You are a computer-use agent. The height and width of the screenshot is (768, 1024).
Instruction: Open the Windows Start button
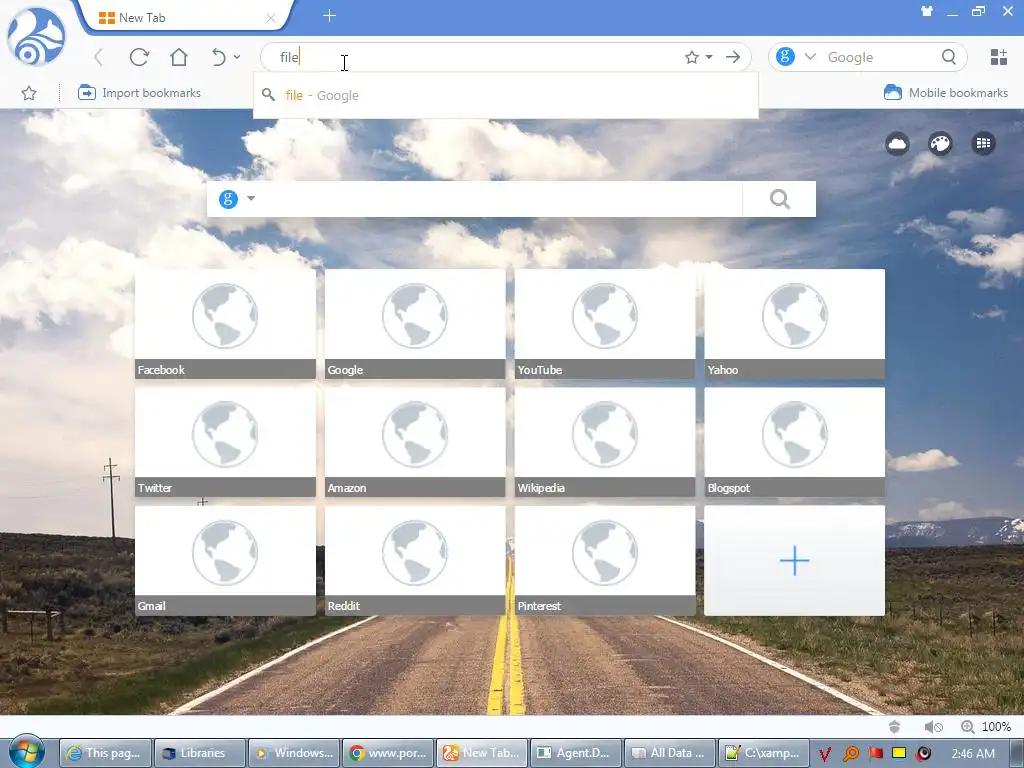tap(27, 752)
